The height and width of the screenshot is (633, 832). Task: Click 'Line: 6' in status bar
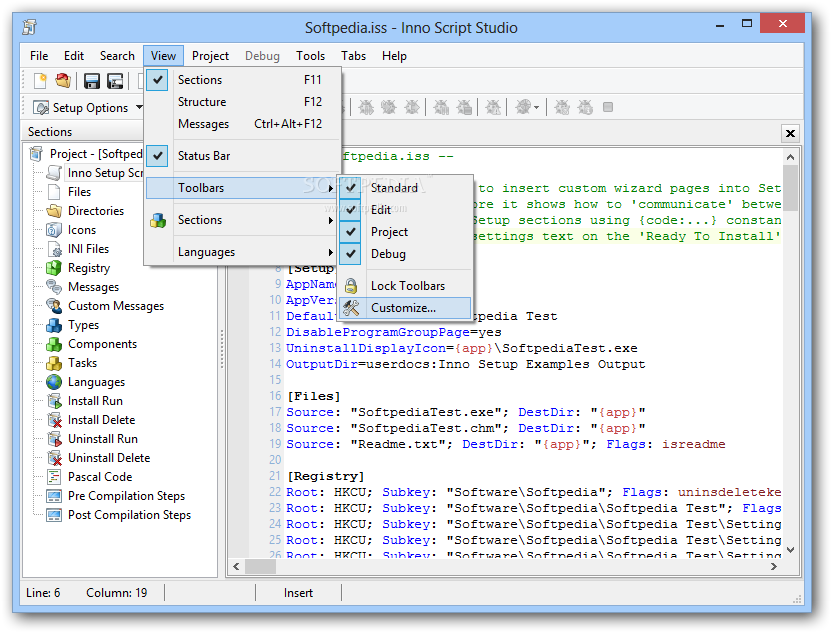click(43, 593)
